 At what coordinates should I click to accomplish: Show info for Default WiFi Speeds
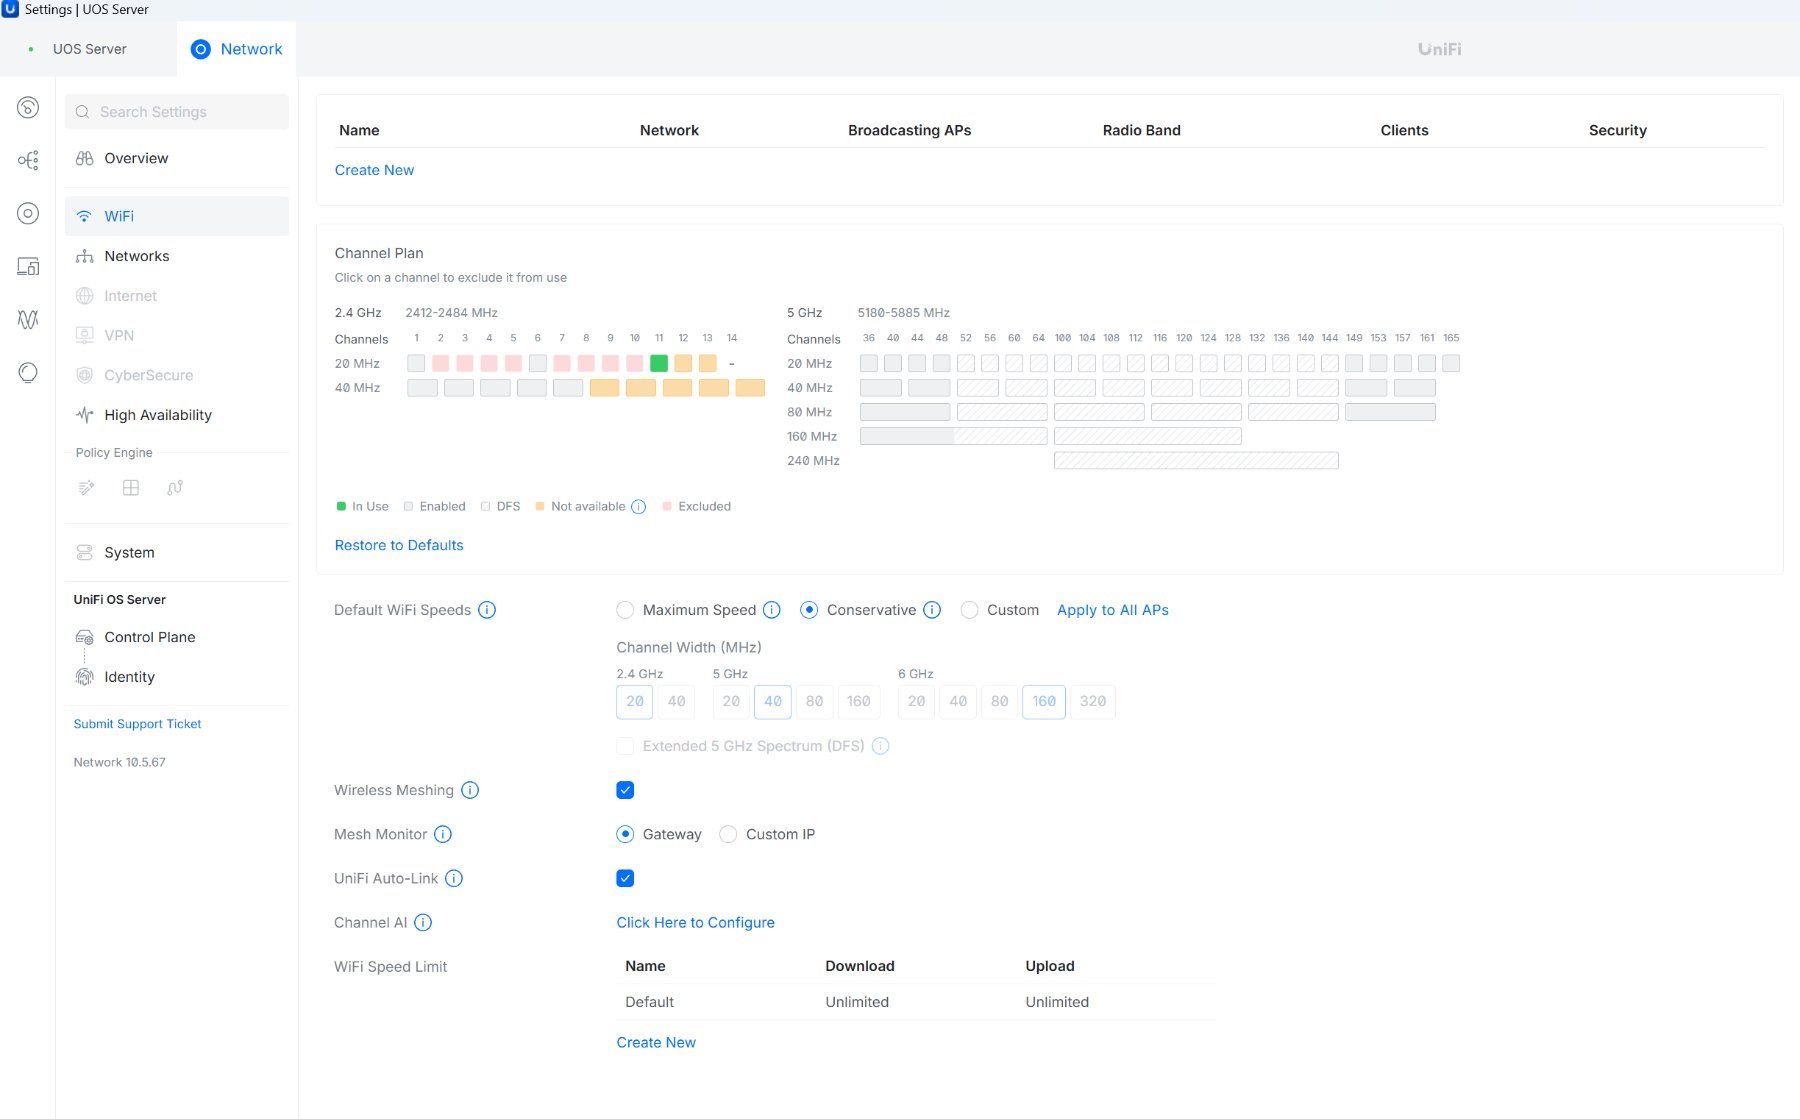(x=487, y=610)
